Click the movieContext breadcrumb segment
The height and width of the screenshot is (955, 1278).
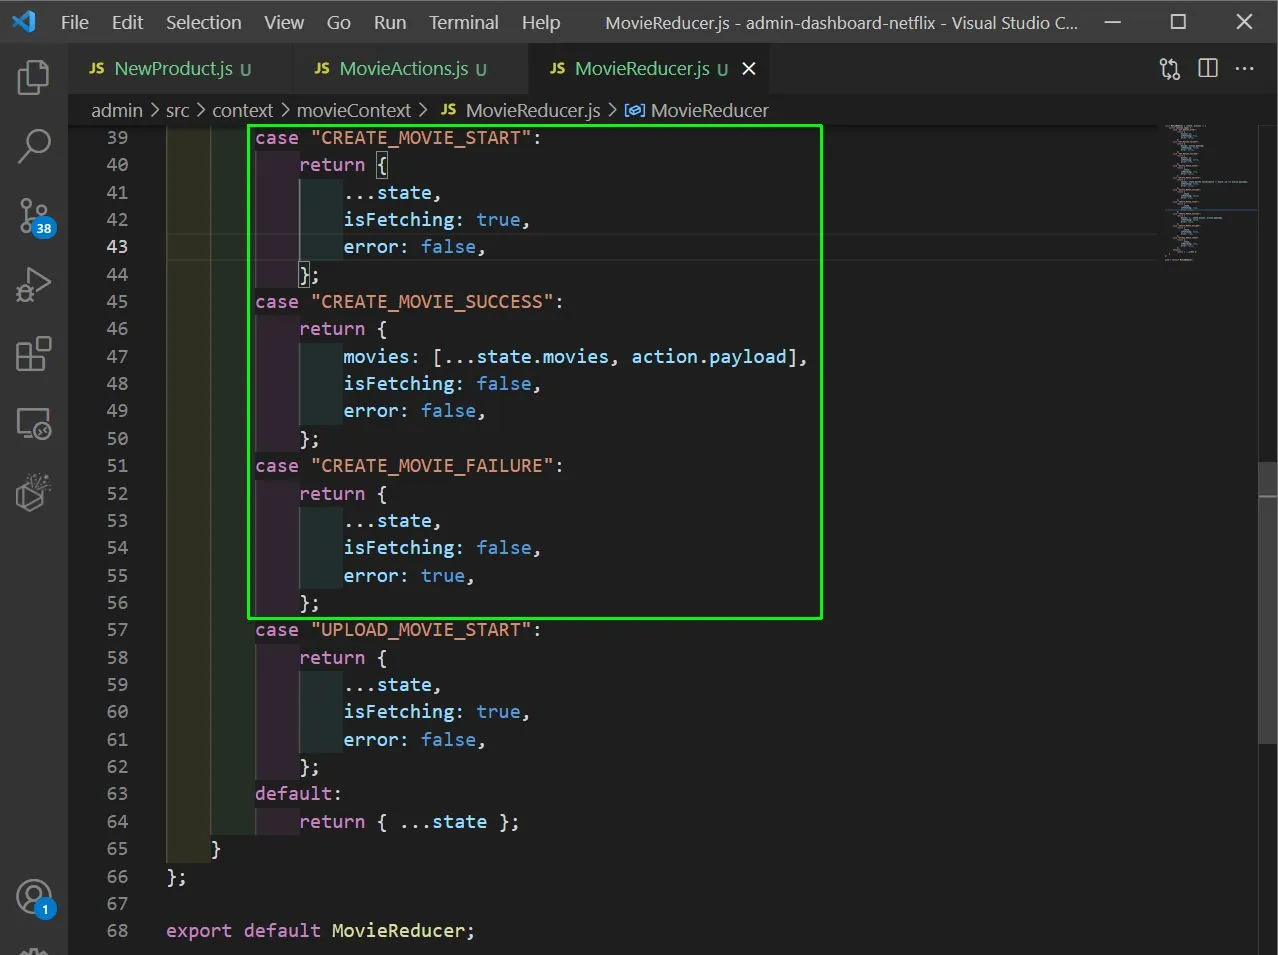(x=354, y=110)
